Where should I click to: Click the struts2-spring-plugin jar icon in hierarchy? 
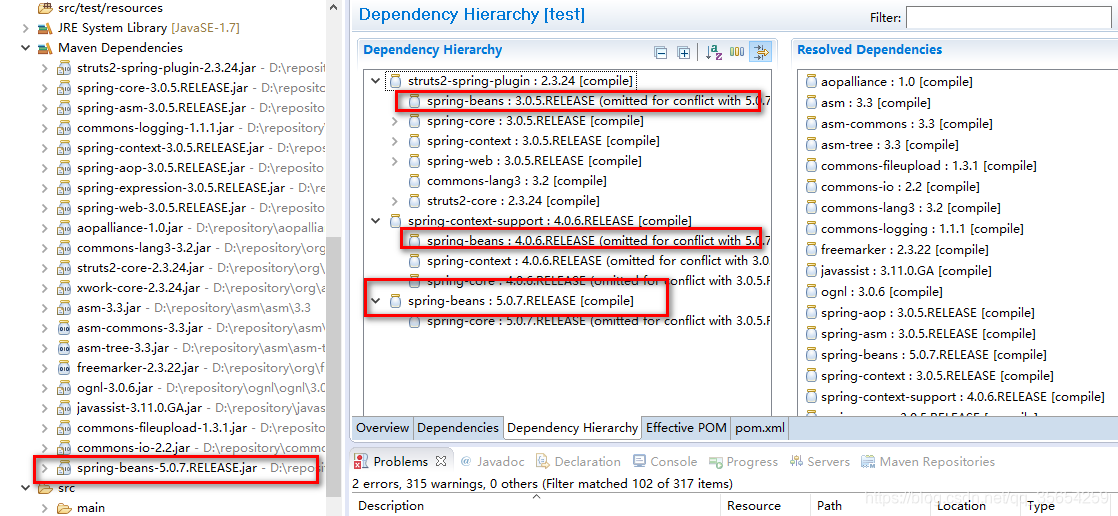pos(396,81)
